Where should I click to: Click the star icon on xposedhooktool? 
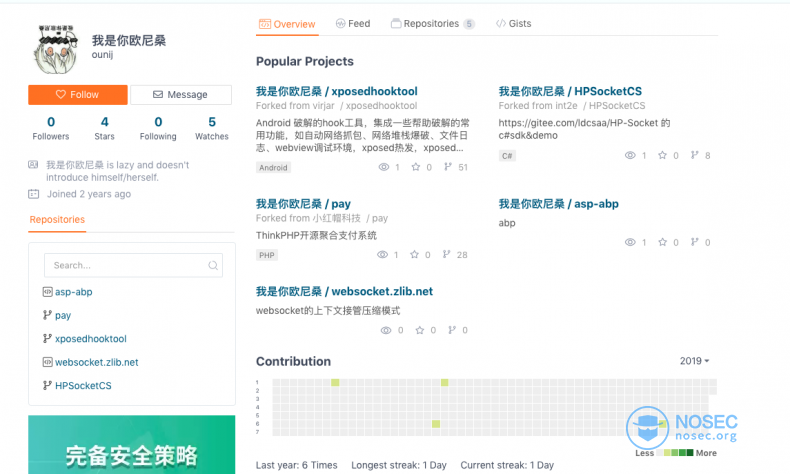click(x=416, y=167)
